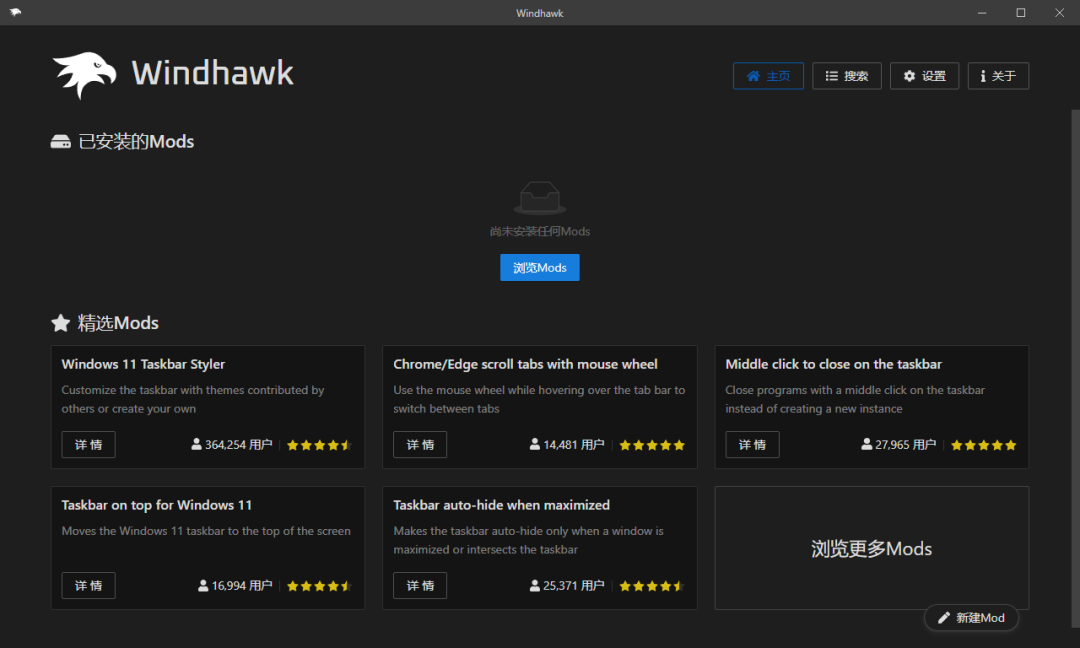Click the 精选Mods heading
This screenshot has height=648, width=1080.
click(x=118, y=323)
